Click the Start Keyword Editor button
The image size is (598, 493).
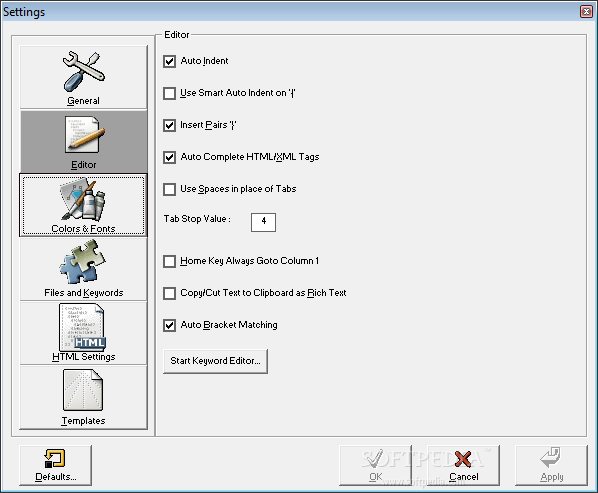click(x=215, y=361)
